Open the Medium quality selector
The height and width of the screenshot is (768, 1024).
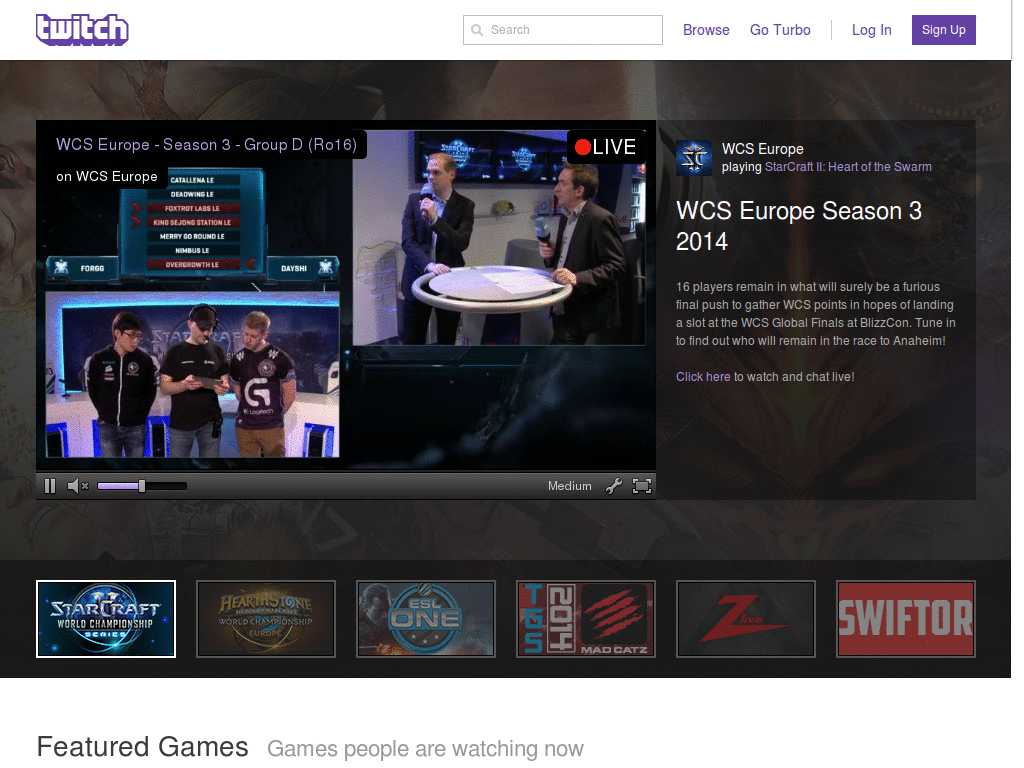tap(569, 486)
